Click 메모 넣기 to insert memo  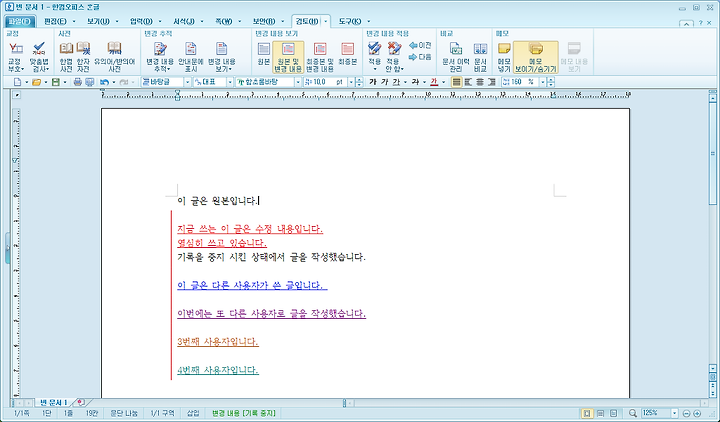tap(504, 57)
